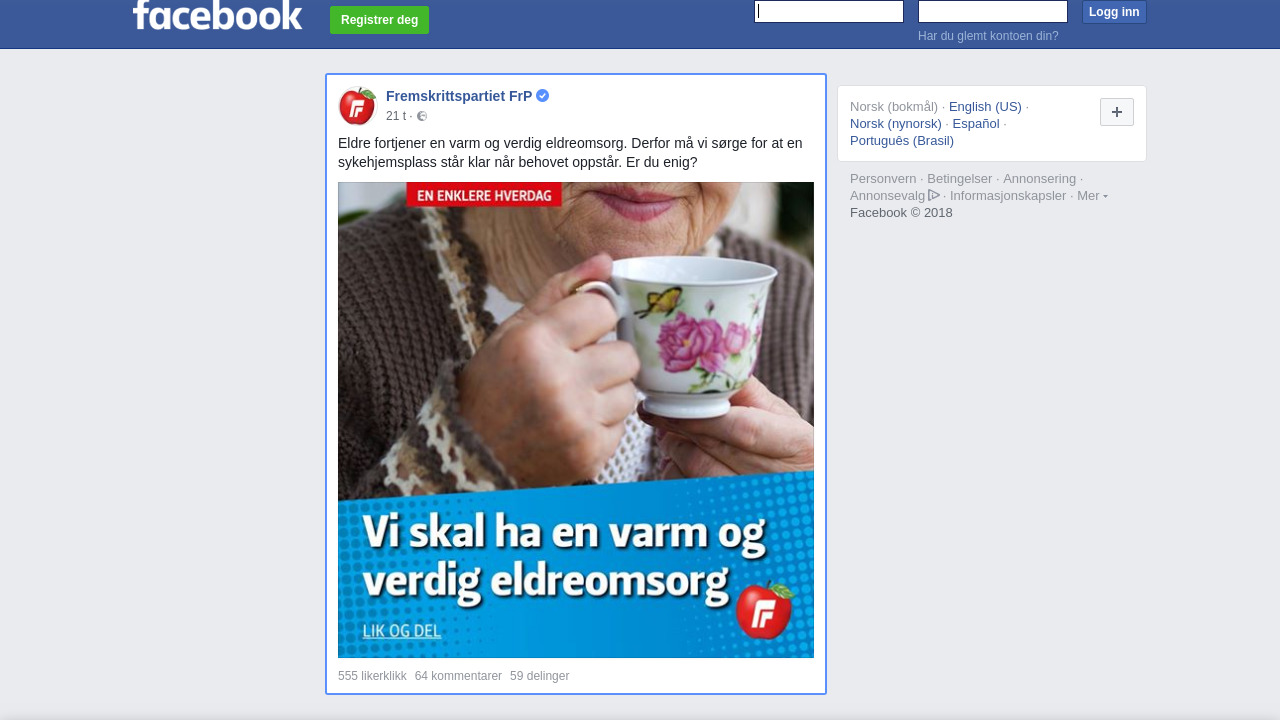Expand the Mer dropdown in footer
The width and height of the screenshot is (1280, 720).
pos(1092,195)
